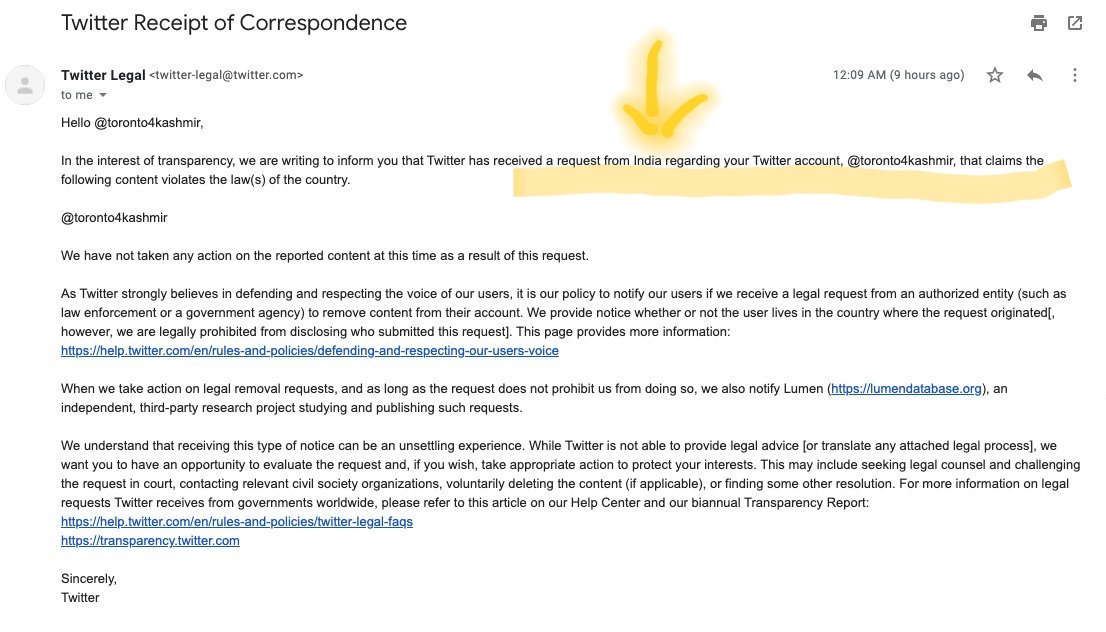Click the 'to me' recipient text
The image size is (1106, 632).
tap(76, 95)
